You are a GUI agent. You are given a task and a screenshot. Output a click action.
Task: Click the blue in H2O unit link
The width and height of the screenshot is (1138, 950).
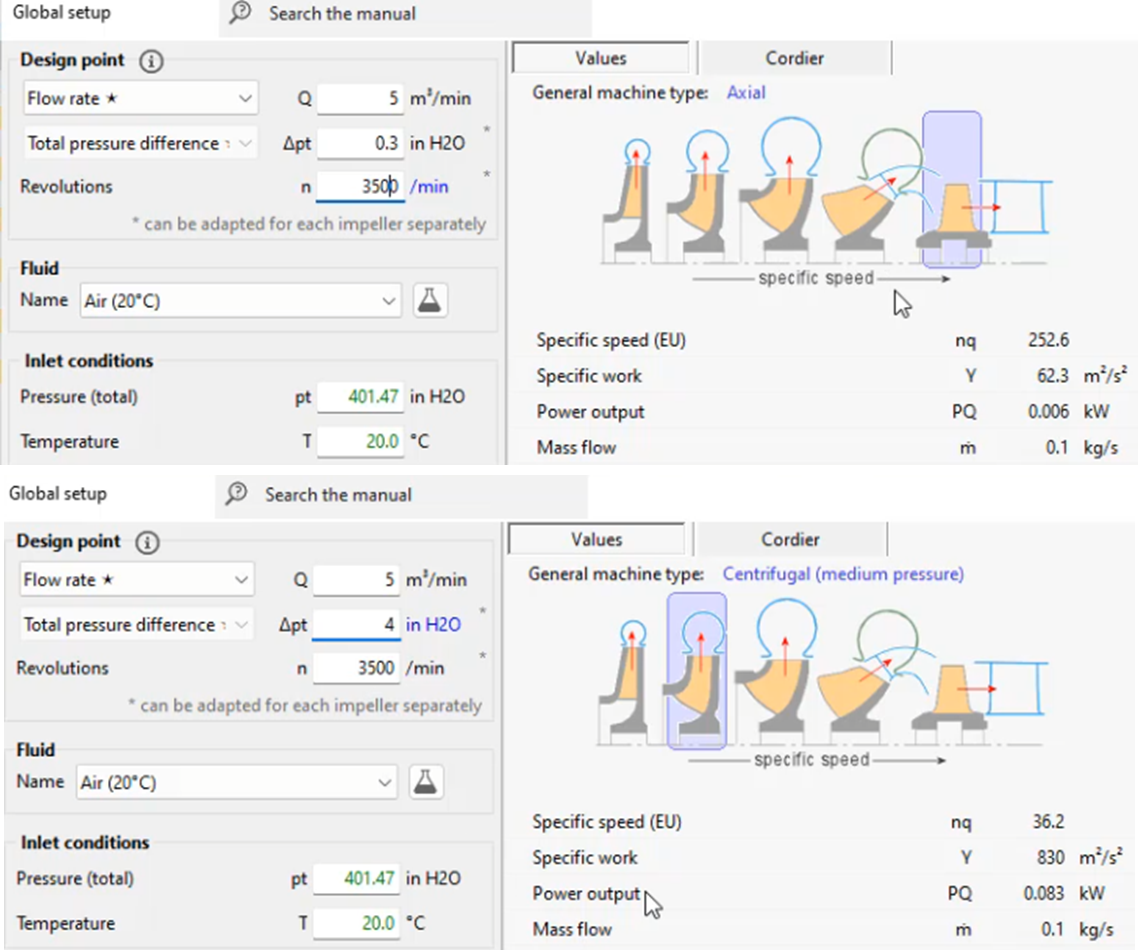pyautogui.click(x=435, y=625)
